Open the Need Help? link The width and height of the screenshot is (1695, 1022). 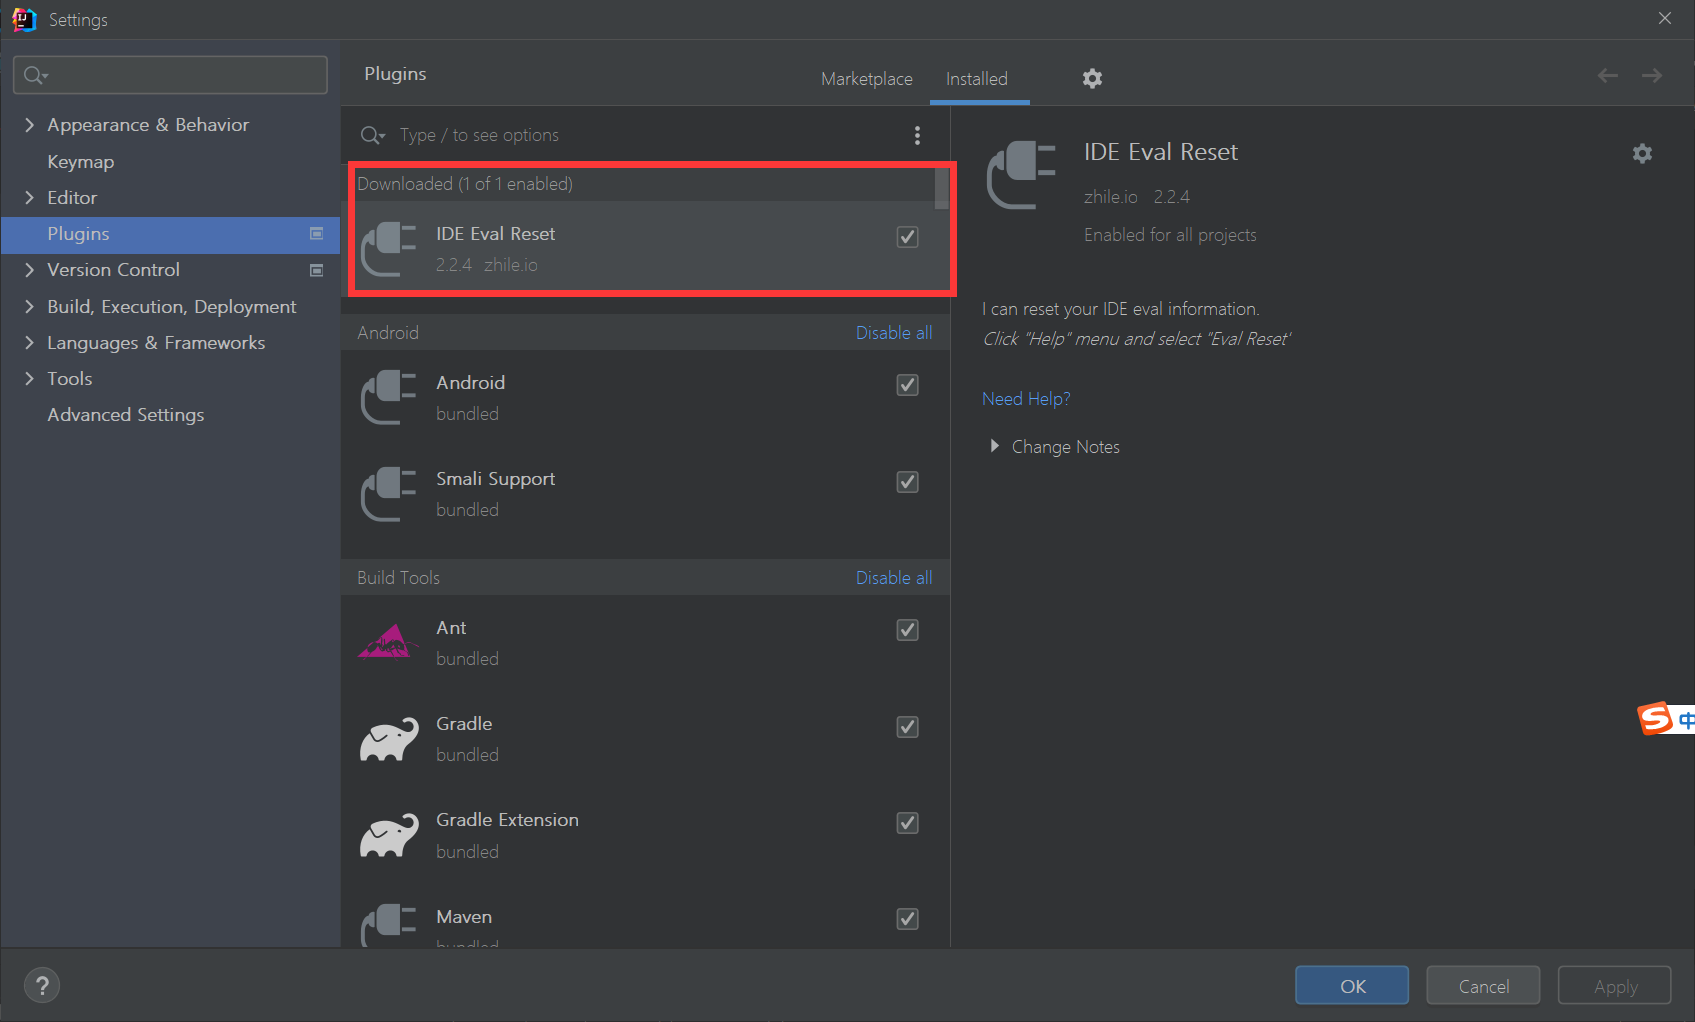pos(1026,399)
